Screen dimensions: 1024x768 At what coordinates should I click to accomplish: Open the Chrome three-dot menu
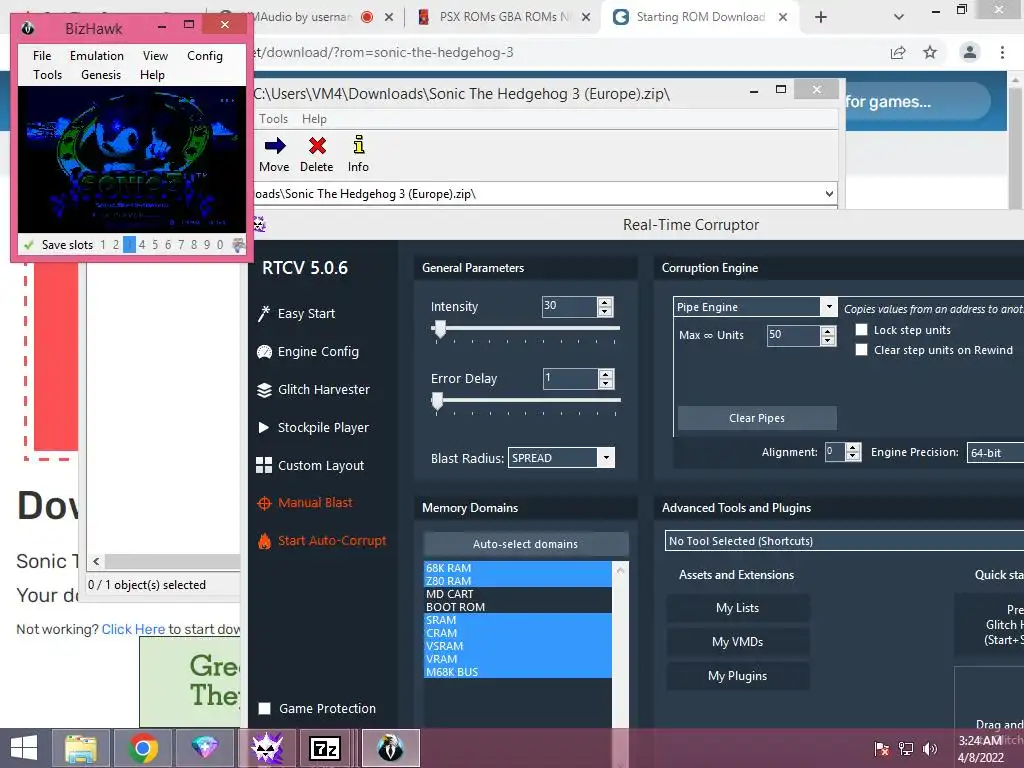coord(1002,52)
